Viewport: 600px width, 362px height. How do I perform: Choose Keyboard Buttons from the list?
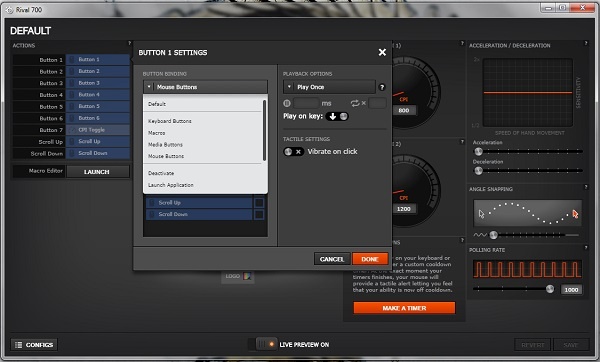170,121
